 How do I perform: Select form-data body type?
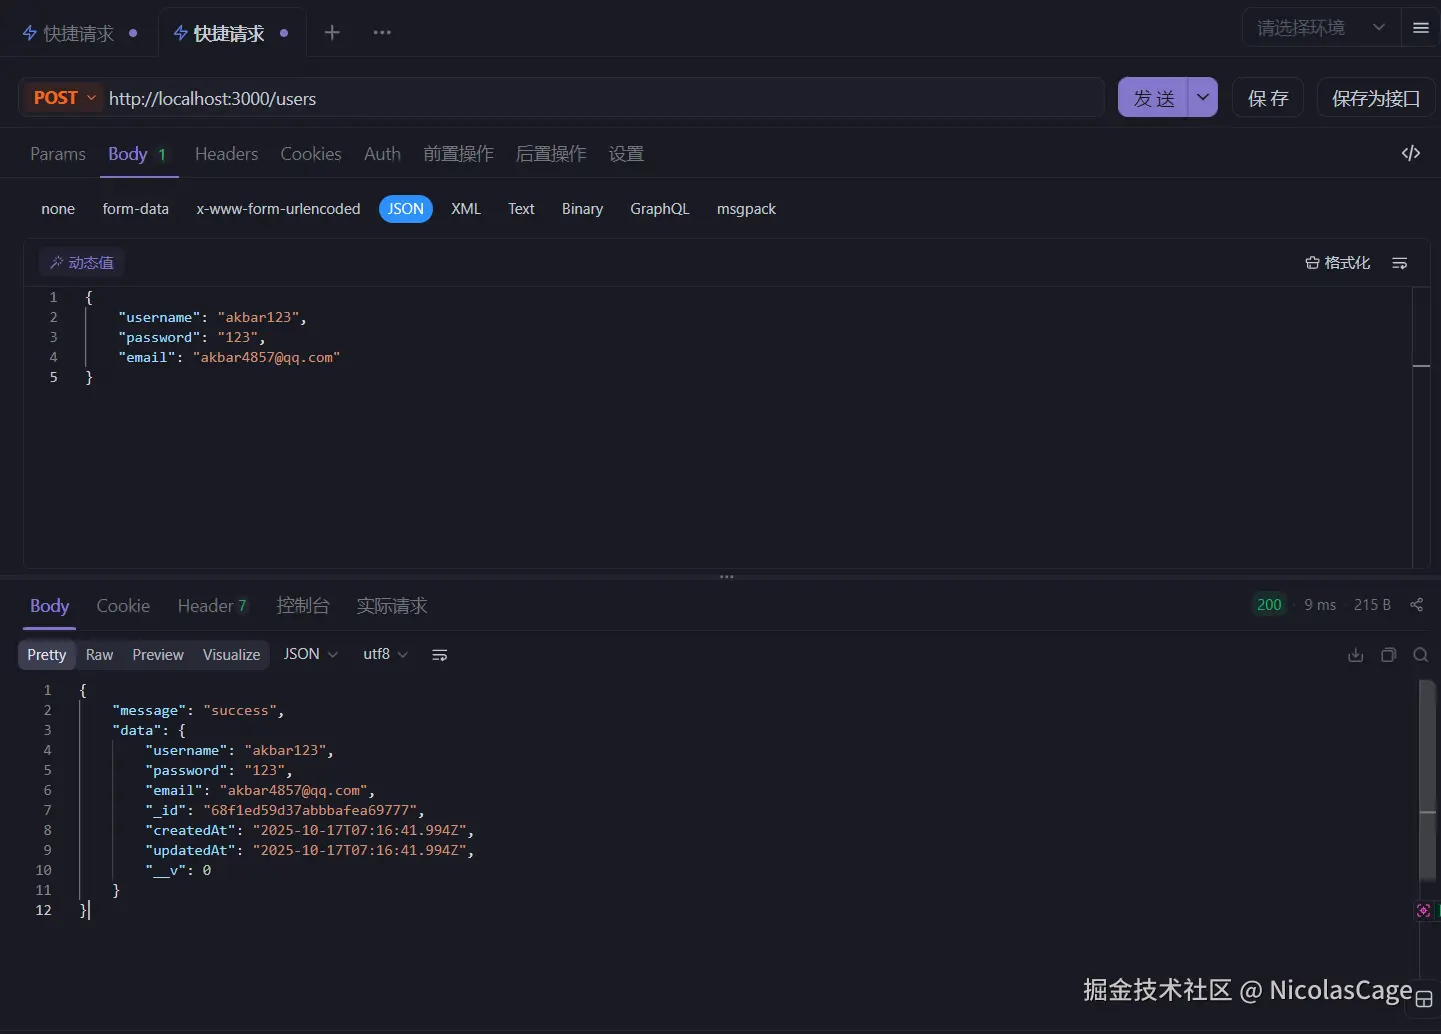point(136,209)
